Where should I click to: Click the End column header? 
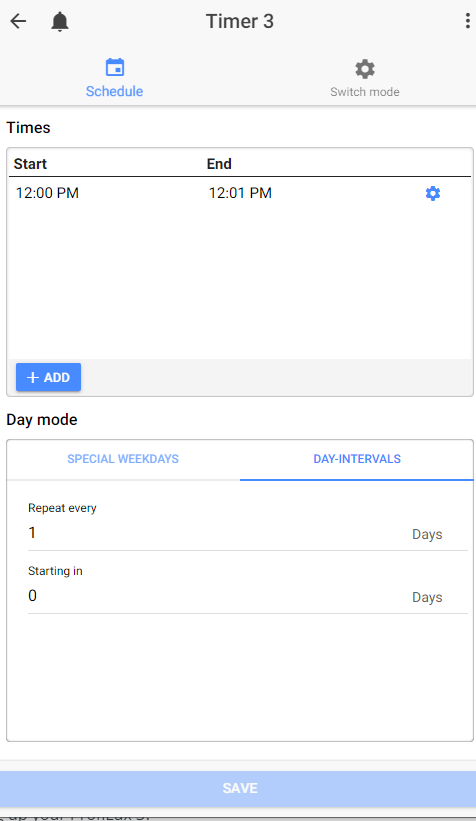pyautogui.click(x=219, y=164)
